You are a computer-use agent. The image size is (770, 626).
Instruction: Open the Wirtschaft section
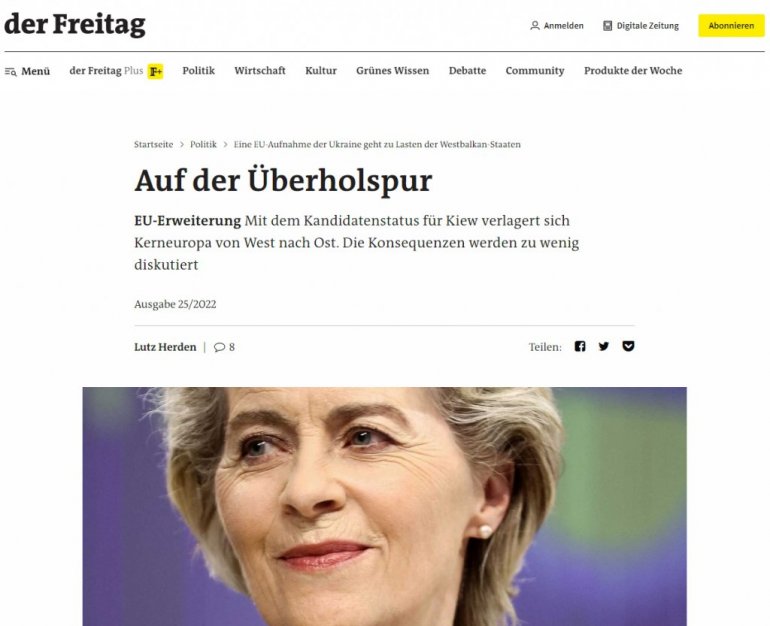(x=260, y=71)
